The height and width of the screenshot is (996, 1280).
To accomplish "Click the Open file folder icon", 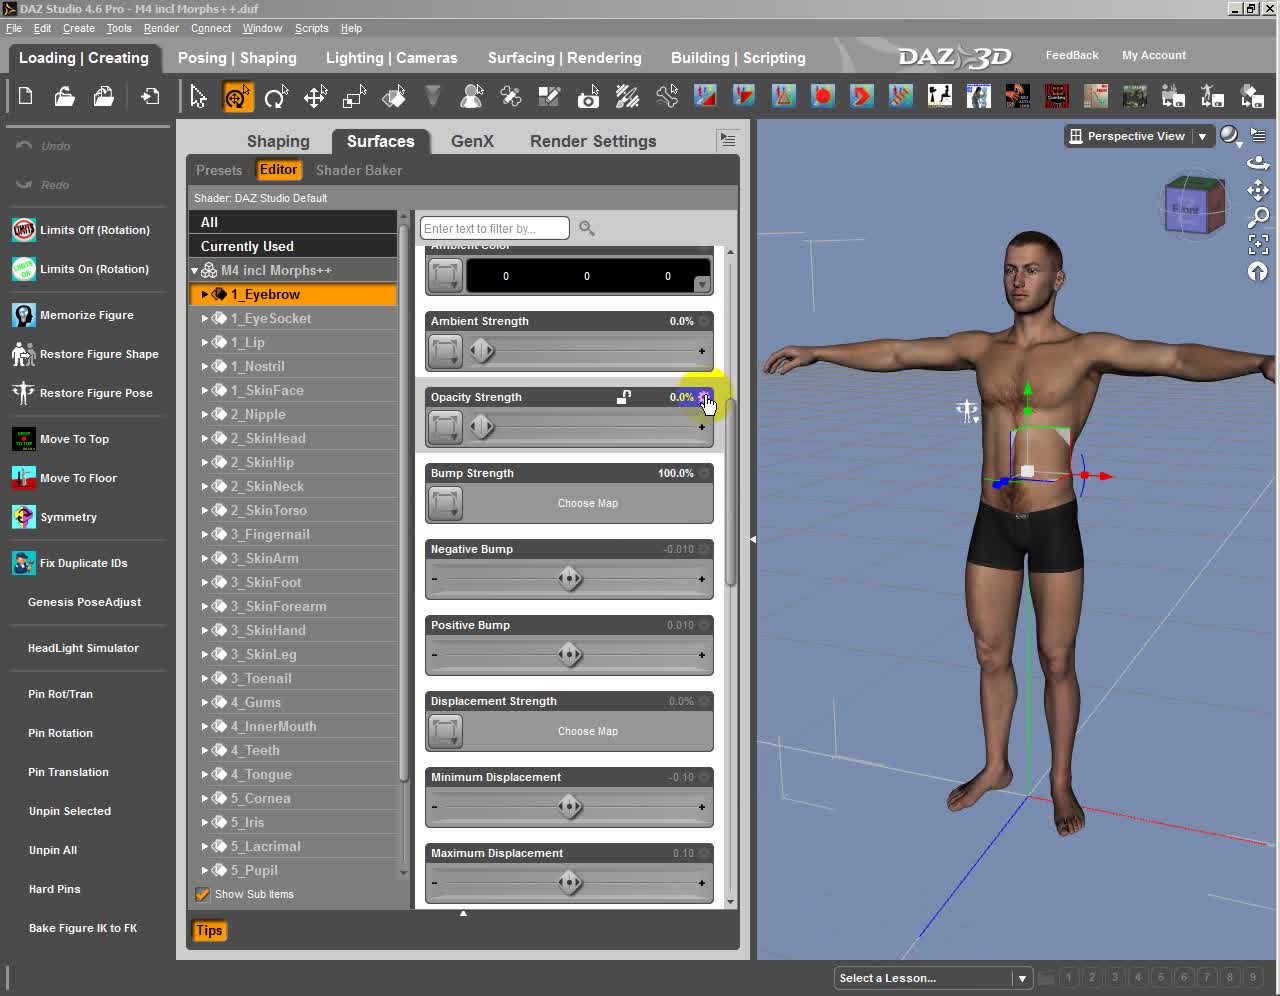I will (x=65, y=97).
